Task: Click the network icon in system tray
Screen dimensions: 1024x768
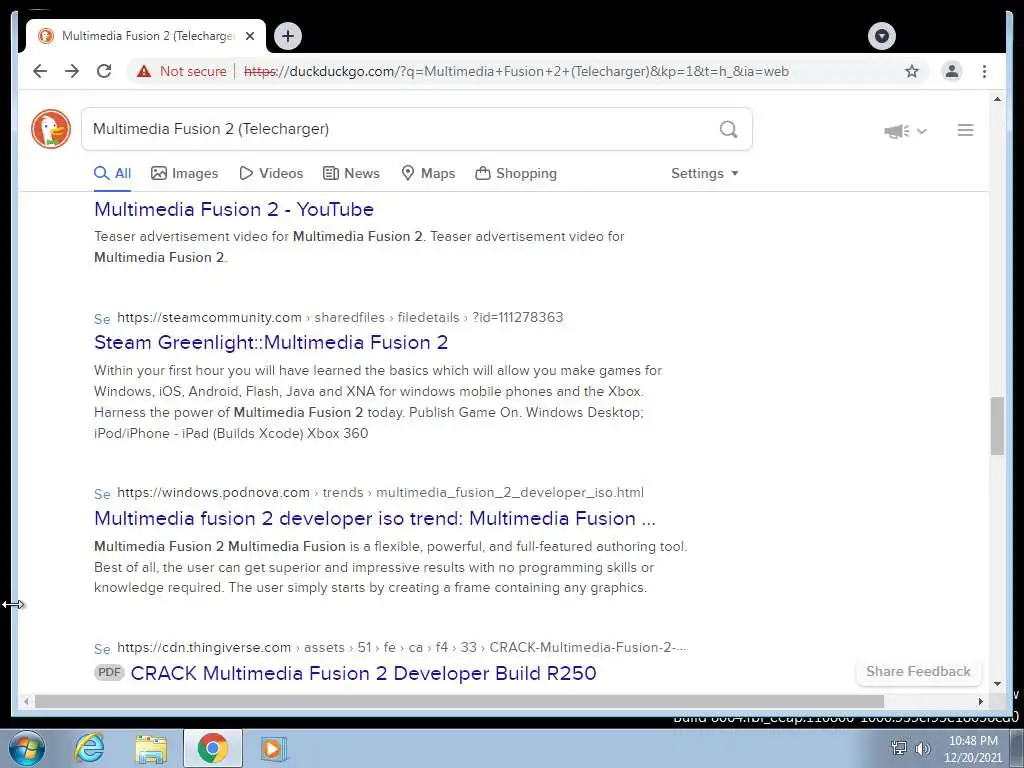Action: 899,748
